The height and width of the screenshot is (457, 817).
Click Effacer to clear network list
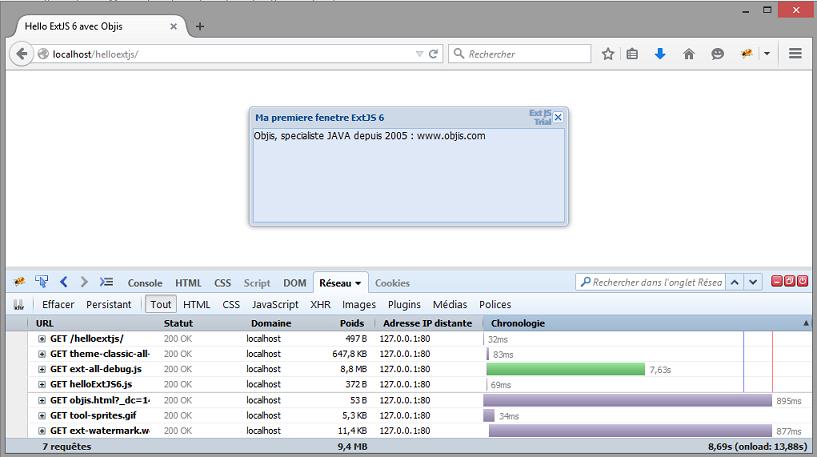tap(58, 304)
